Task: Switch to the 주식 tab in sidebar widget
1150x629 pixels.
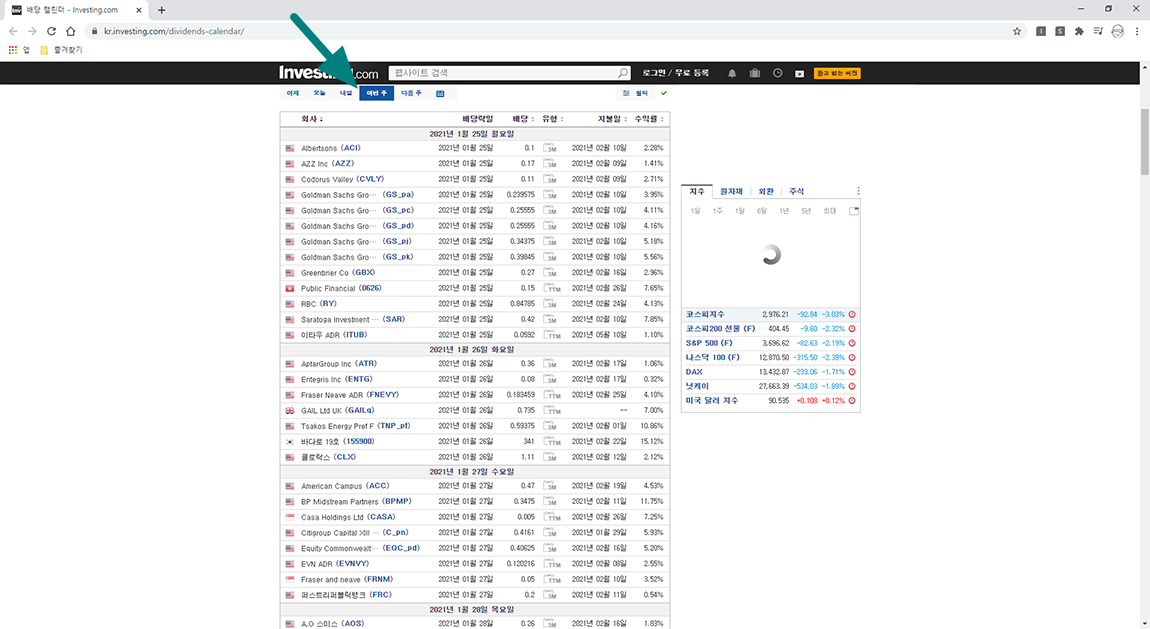Action: pos(796,191)
